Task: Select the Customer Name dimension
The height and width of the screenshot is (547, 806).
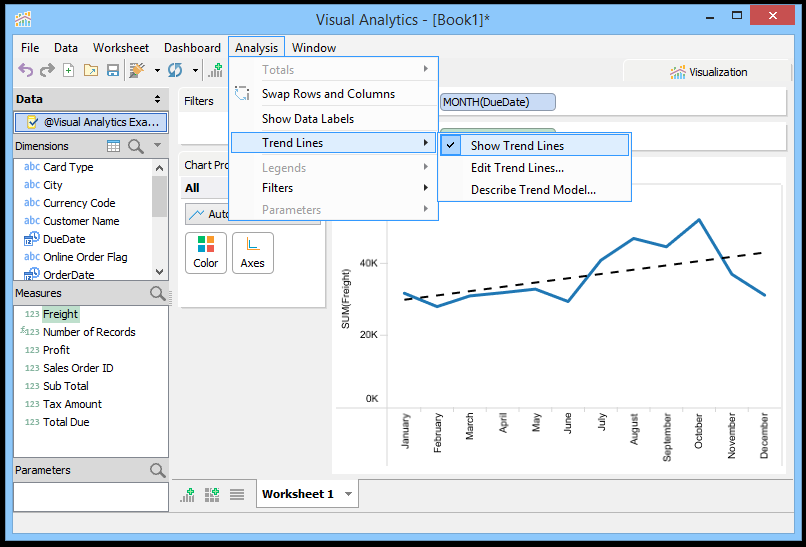Action: [81, 221]
